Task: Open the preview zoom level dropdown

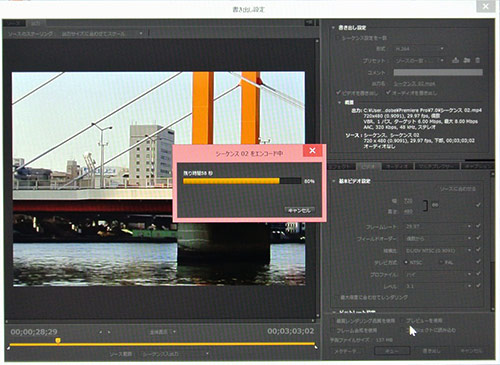Action: coord(162,332)
